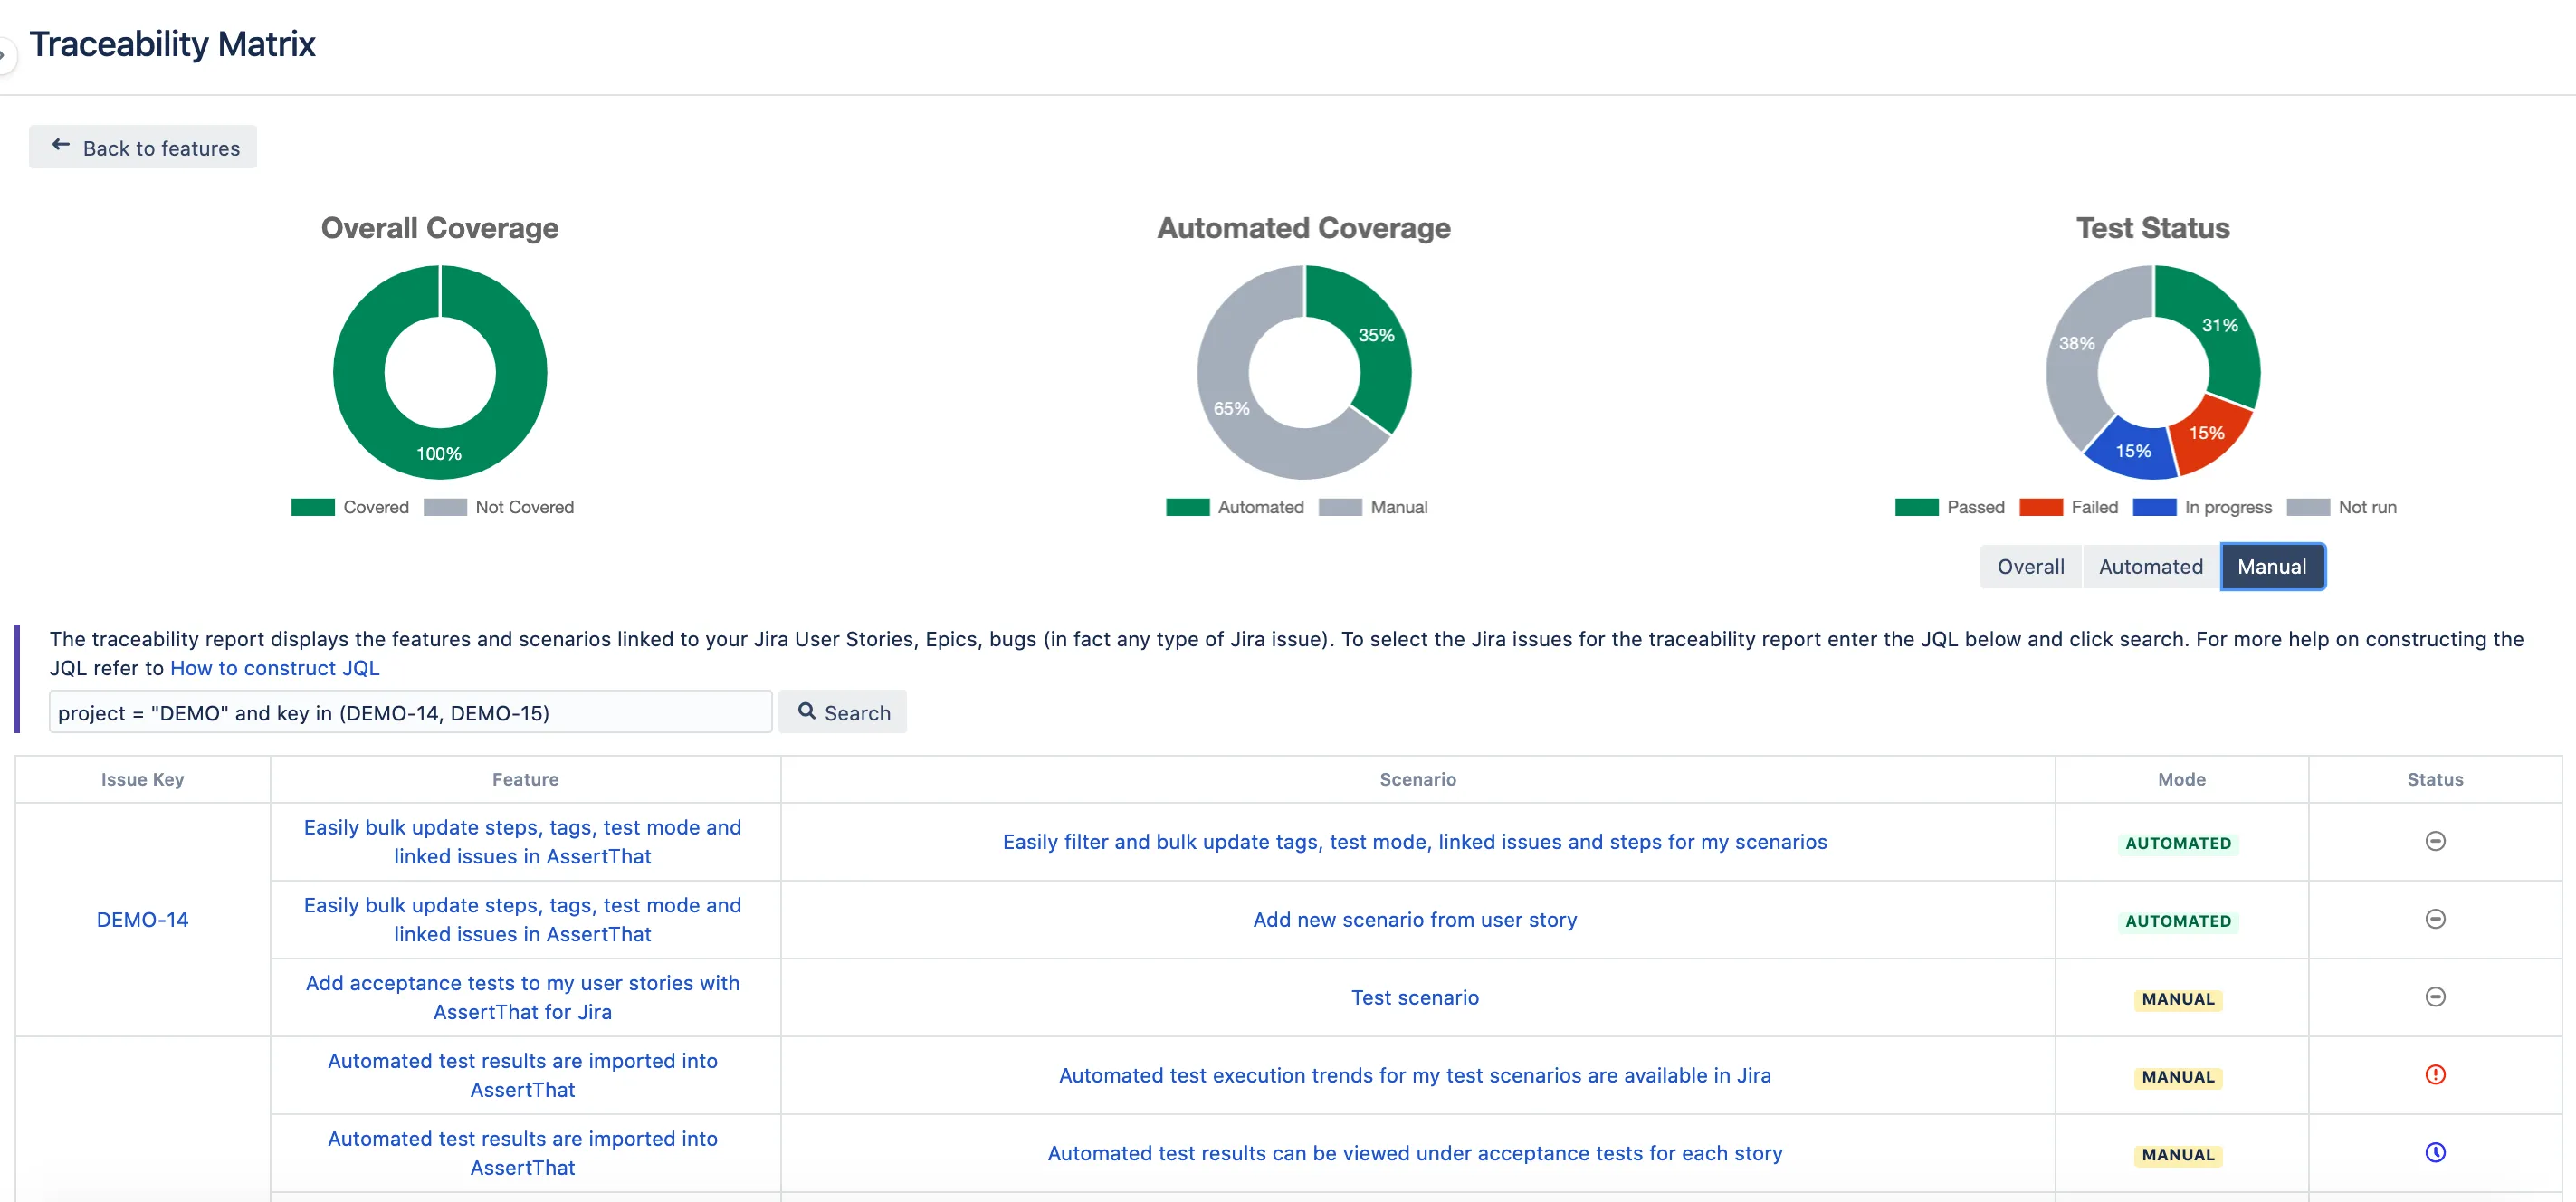Screen dimensions: 2576x1202
Task: Open the Test scenario link
Action: (x=1414, y=998)
